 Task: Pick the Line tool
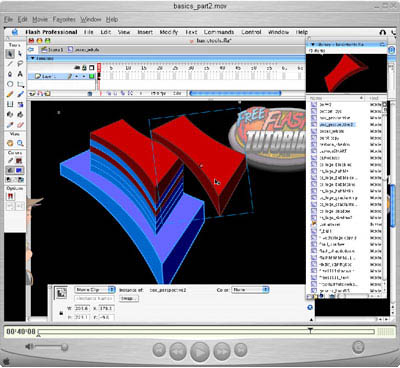pos(10,64)
